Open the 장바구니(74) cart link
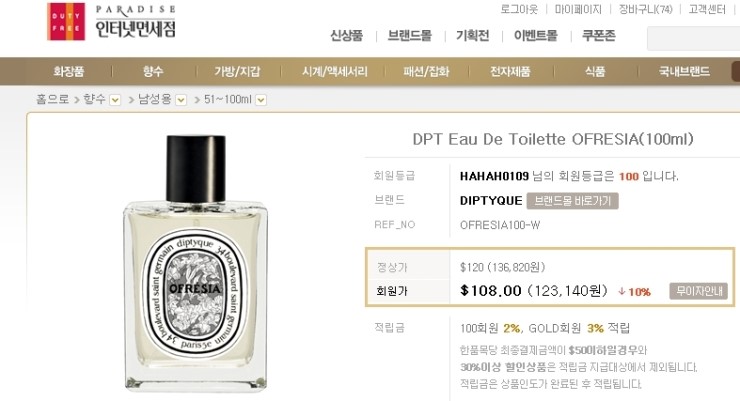Screen dimensions: 740x401 646,9
